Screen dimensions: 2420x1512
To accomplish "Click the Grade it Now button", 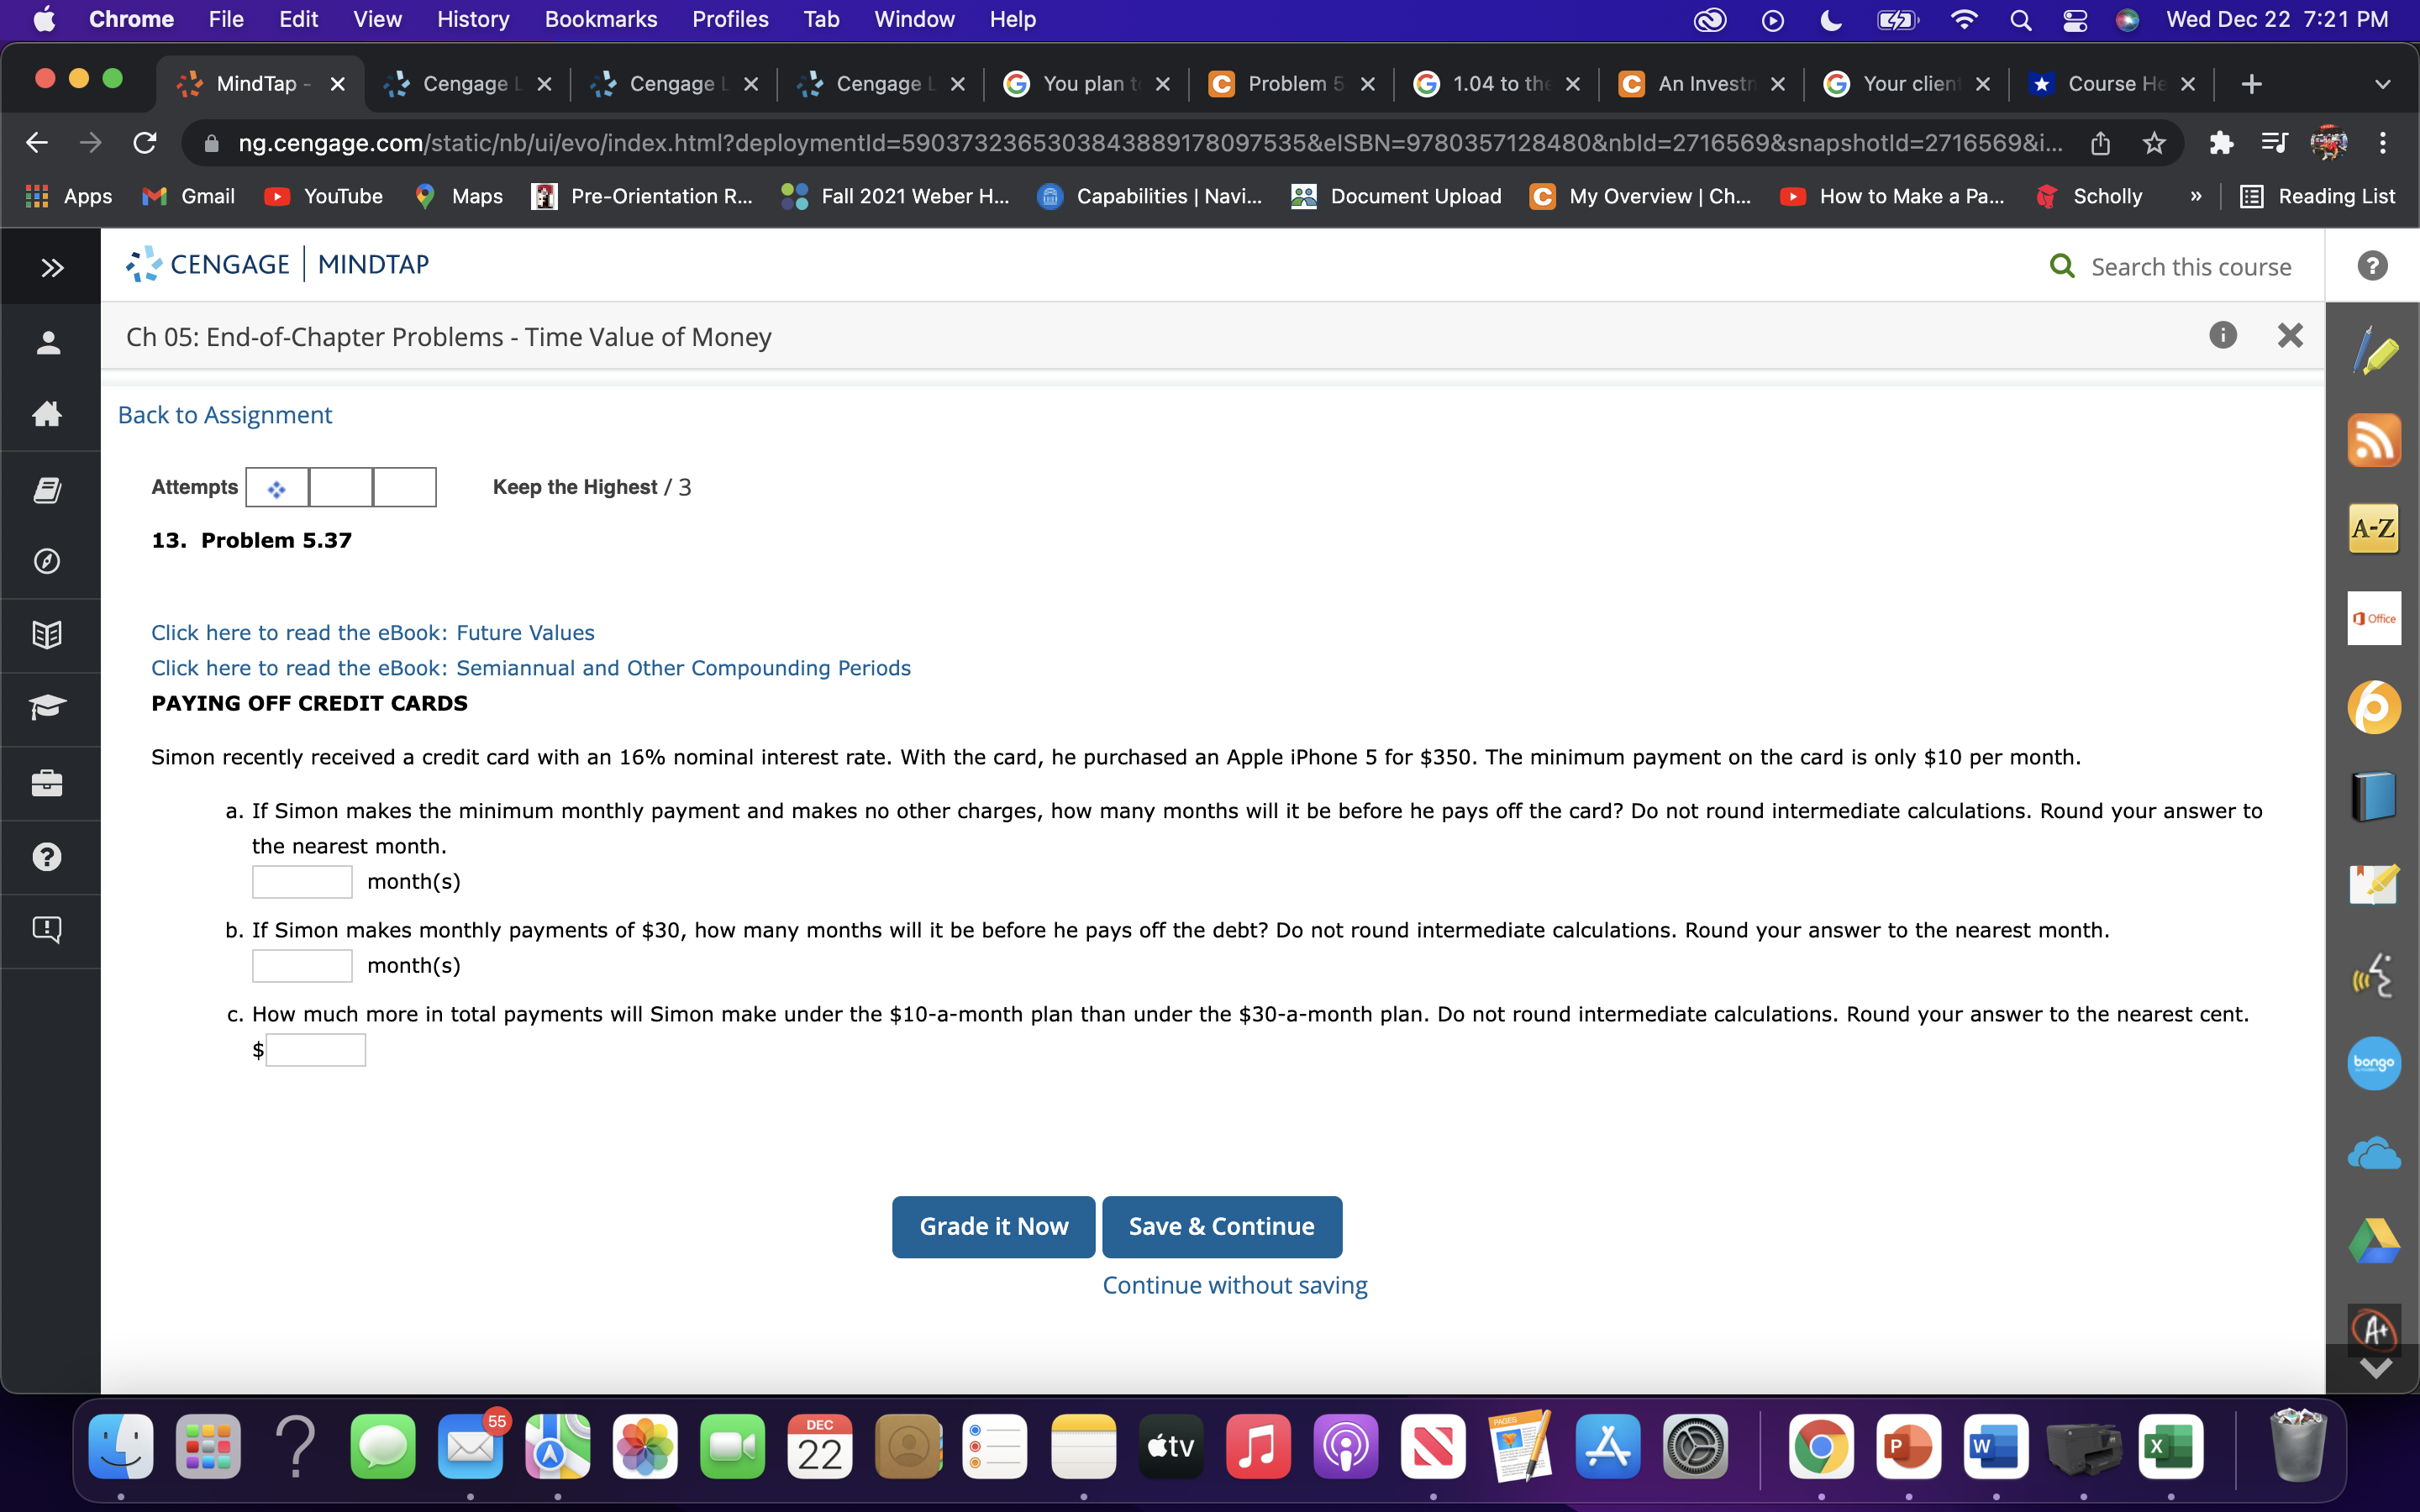I will coord(993,1226).
